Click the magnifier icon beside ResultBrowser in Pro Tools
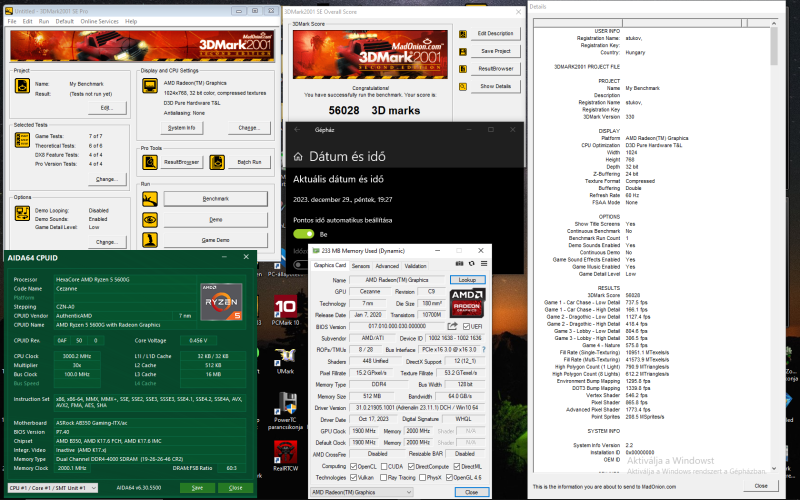This screenshot has width=800, height=500. [150, 162]
